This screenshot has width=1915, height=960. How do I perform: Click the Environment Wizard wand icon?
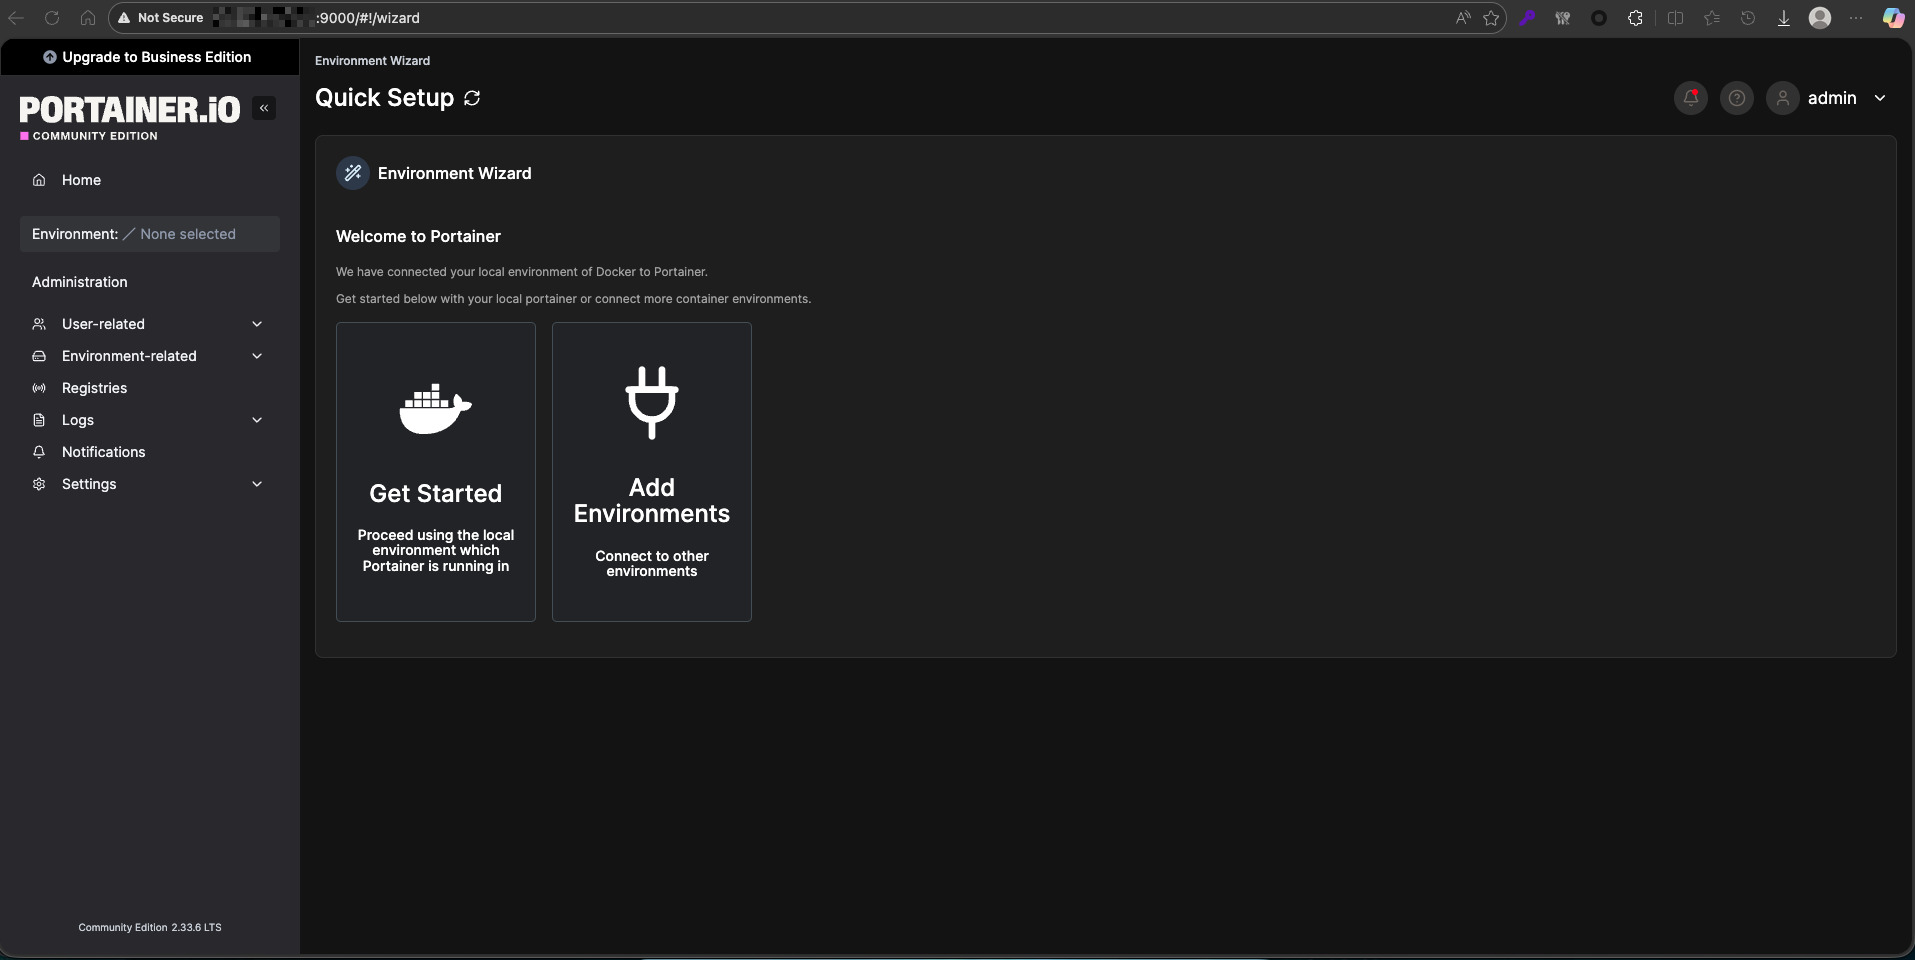[x=352, y=173]
